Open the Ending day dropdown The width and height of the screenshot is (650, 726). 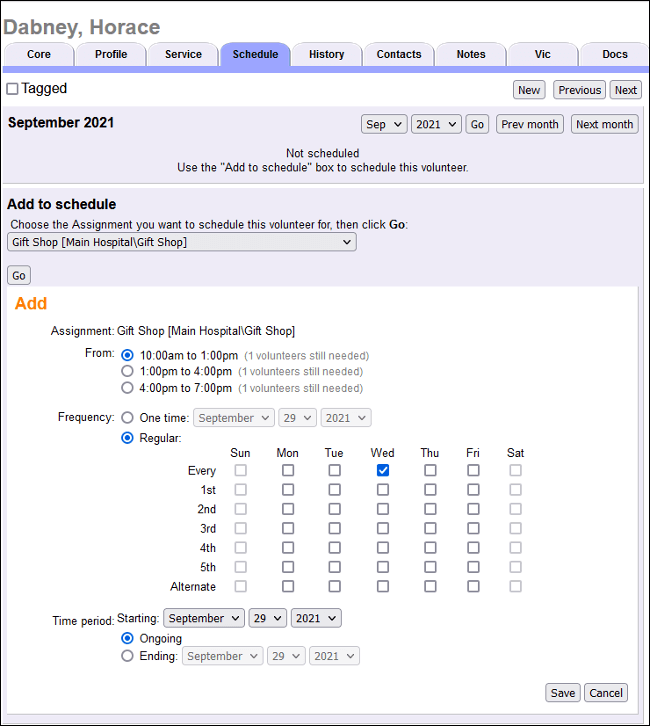(x=287, y=656)
